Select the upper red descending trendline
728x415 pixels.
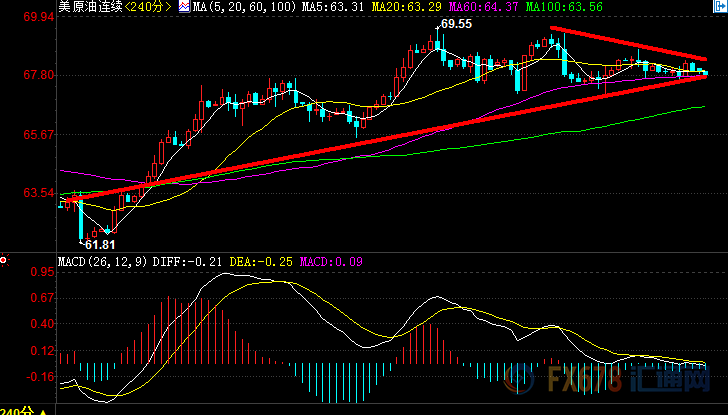630,44
